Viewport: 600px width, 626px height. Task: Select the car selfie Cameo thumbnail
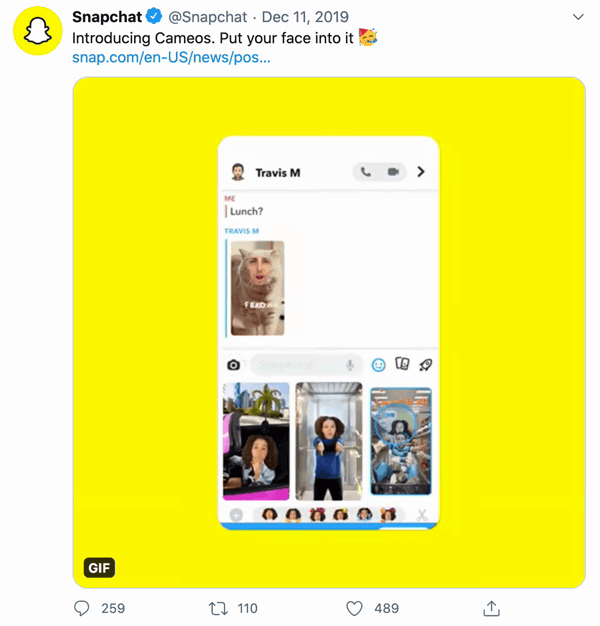256,441
